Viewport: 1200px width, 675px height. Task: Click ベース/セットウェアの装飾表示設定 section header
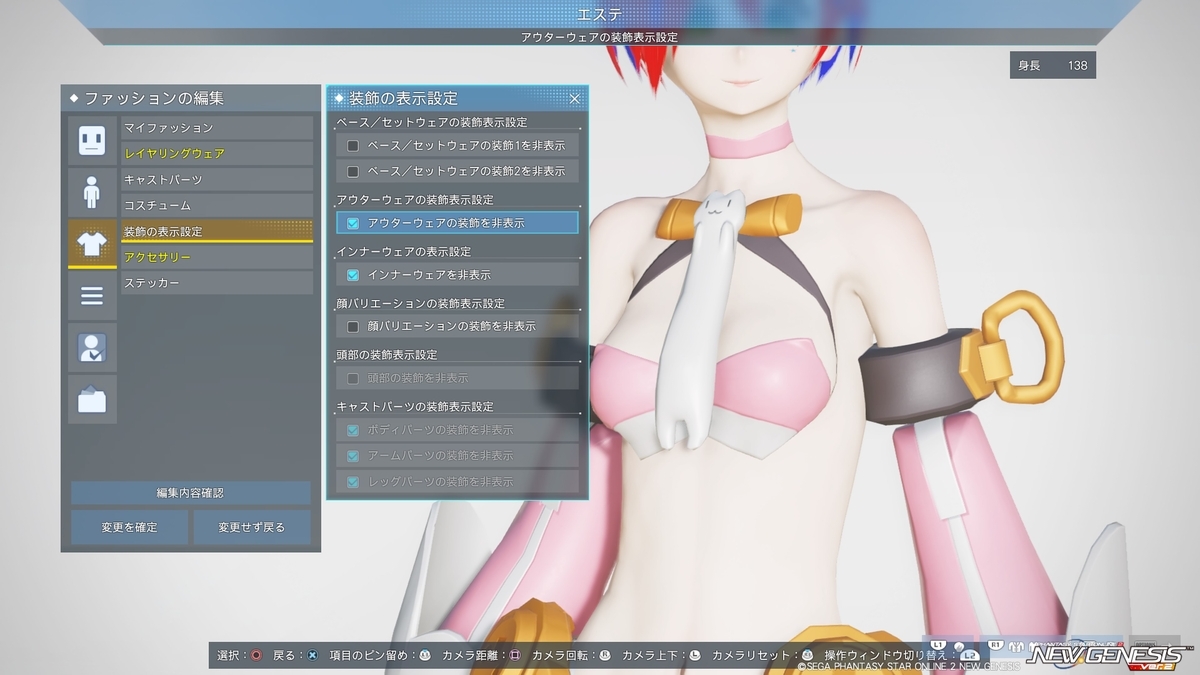click(x=432, y=123)
